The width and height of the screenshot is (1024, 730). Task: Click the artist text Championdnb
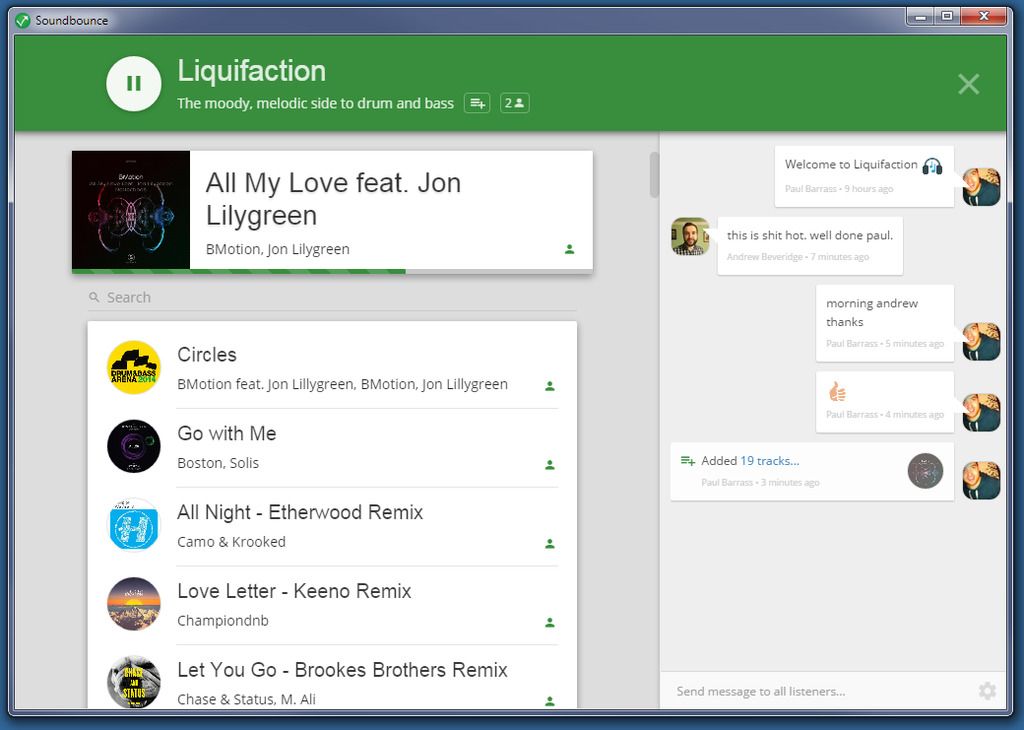(223, 621)
